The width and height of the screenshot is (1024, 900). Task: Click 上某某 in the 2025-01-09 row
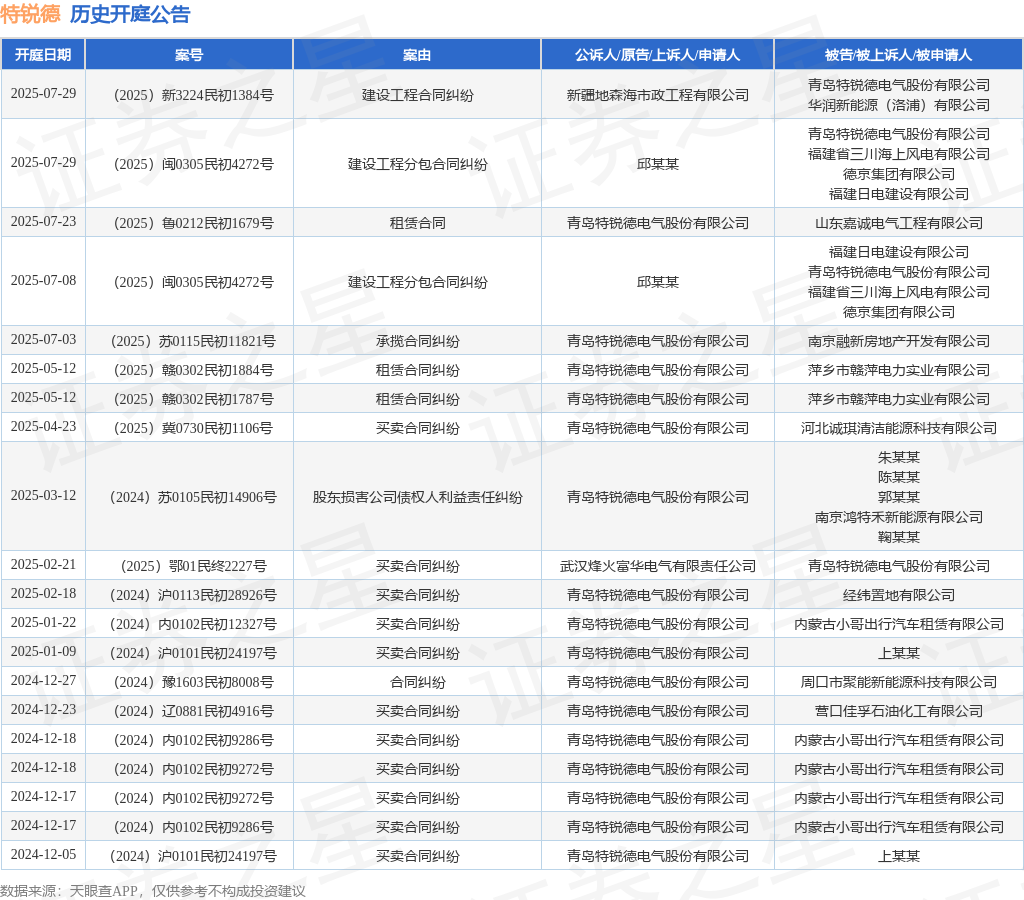point(899,653)
